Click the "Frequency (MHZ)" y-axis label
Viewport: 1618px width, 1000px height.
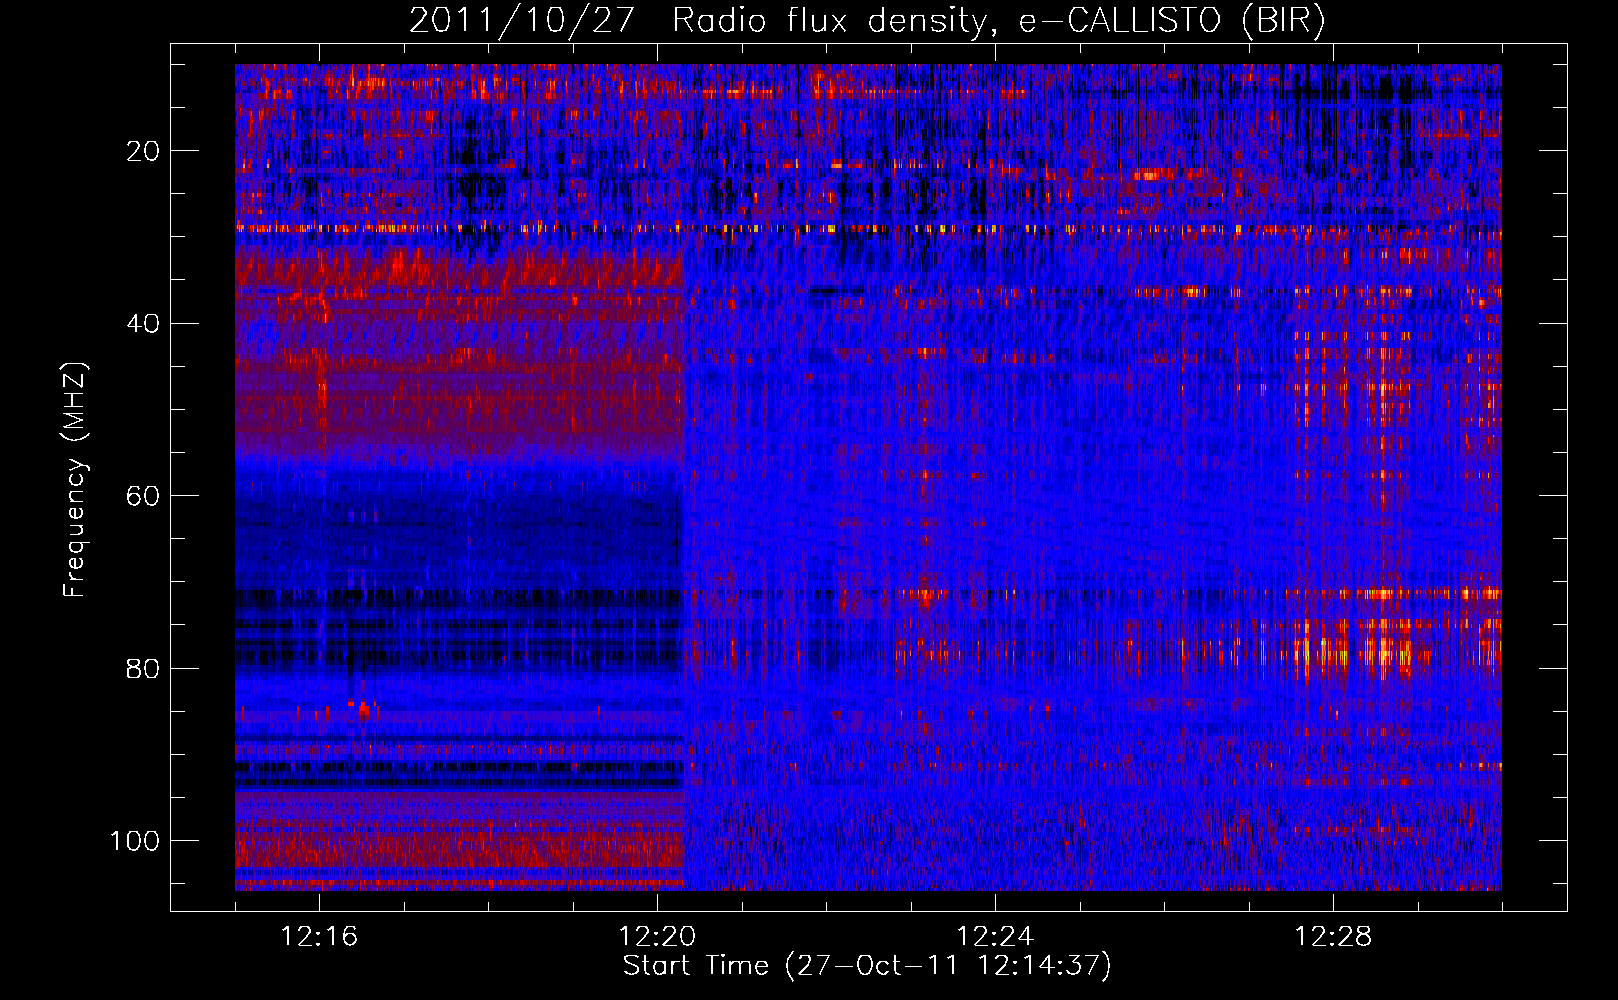(x=75, y=480)
